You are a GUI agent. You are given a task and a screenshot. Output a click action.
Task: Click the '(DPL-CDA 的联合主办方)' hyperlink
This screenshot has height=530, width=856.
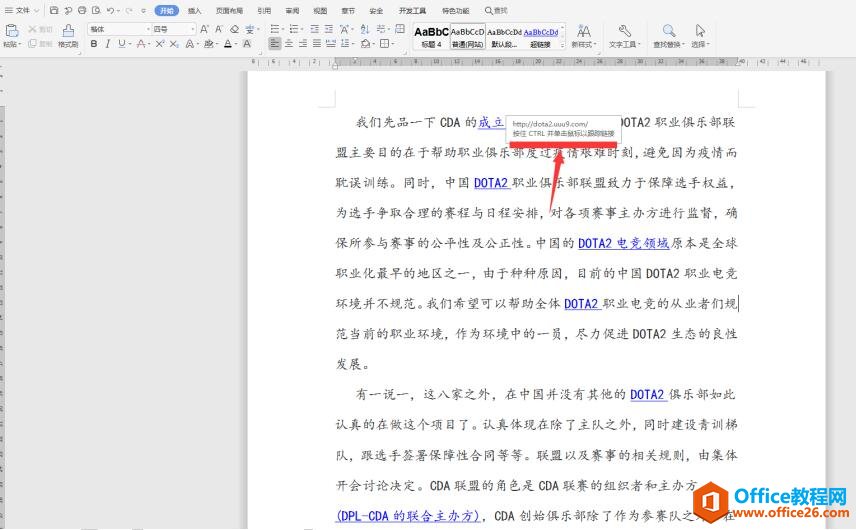click(408, 516)
